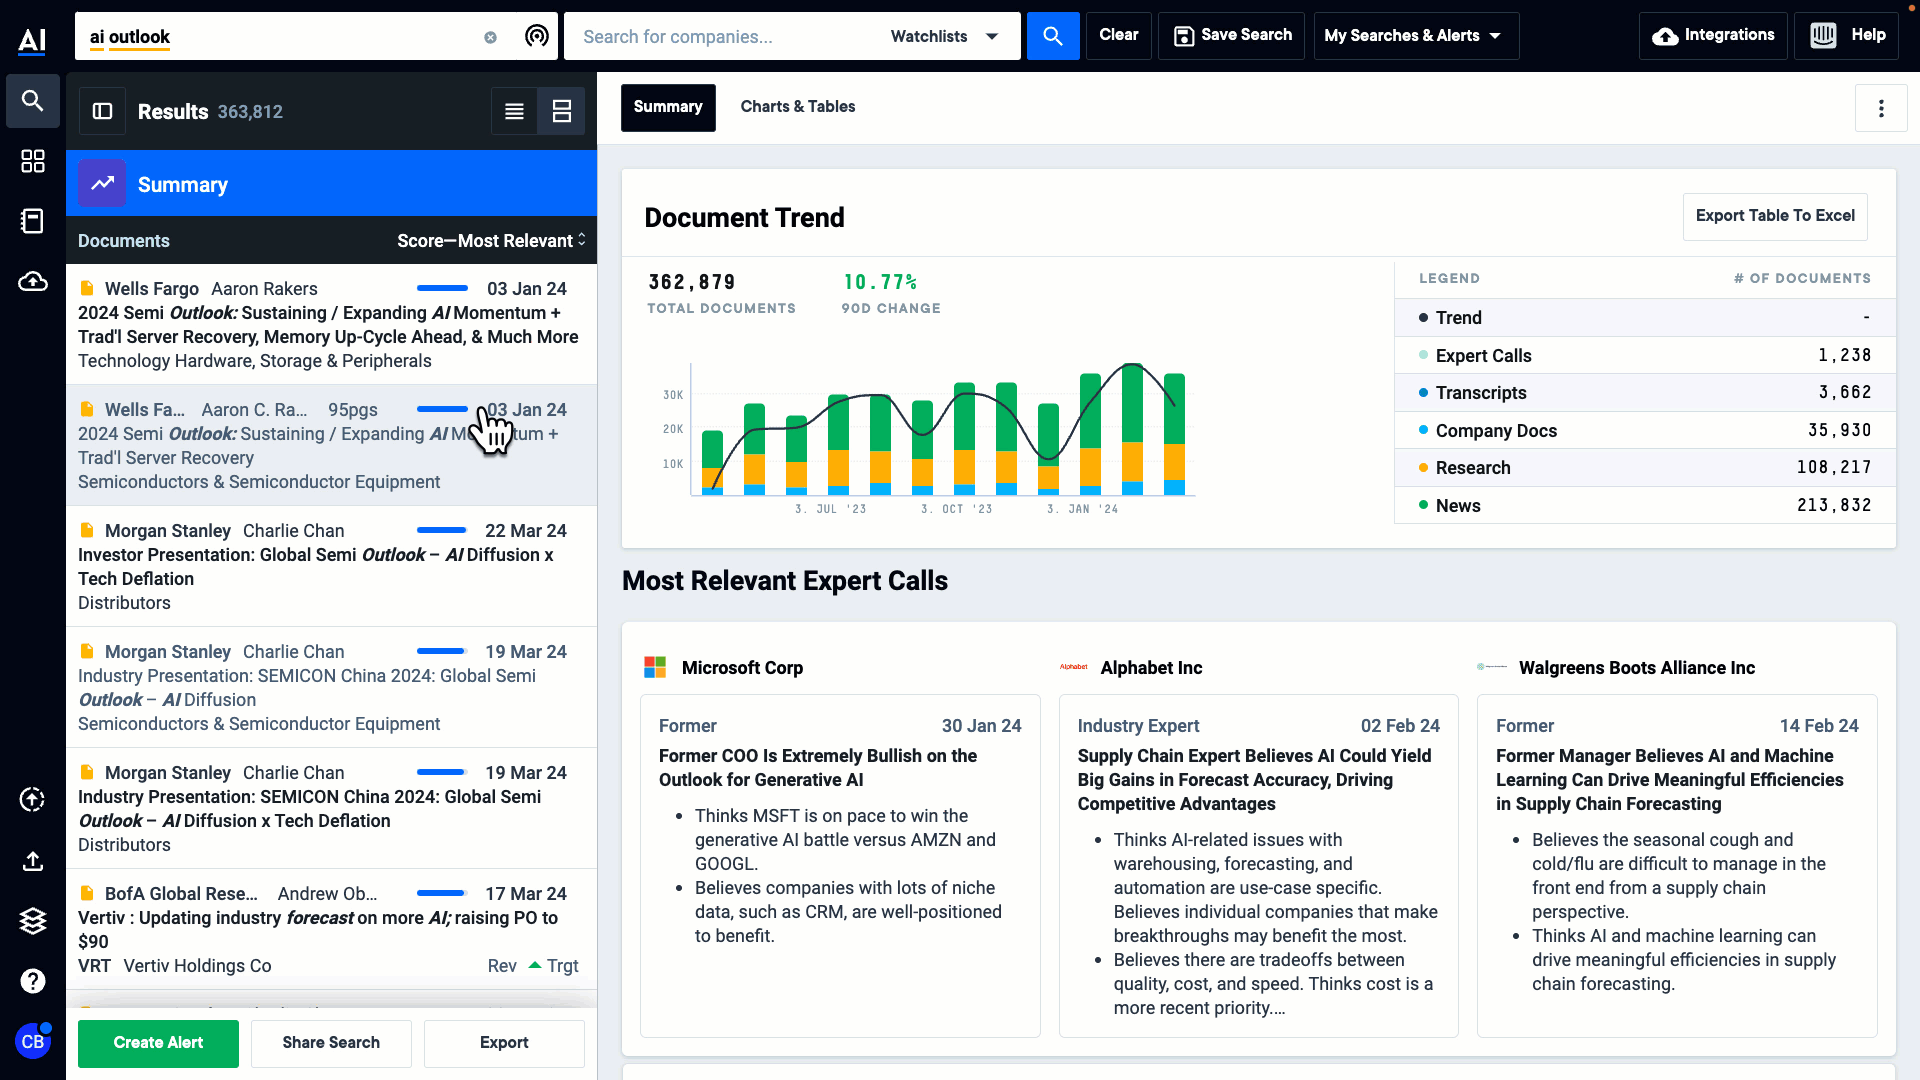Open Alphabet Supply Chain Expert call card

1259,866
